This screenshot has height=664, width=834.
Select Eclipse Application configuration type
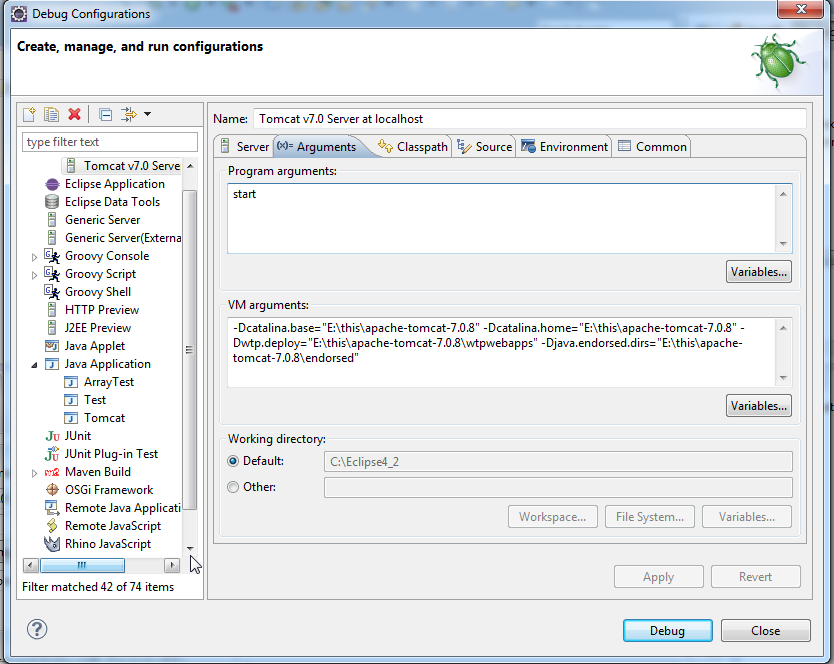pyautogui.click(x=104, y=184)
